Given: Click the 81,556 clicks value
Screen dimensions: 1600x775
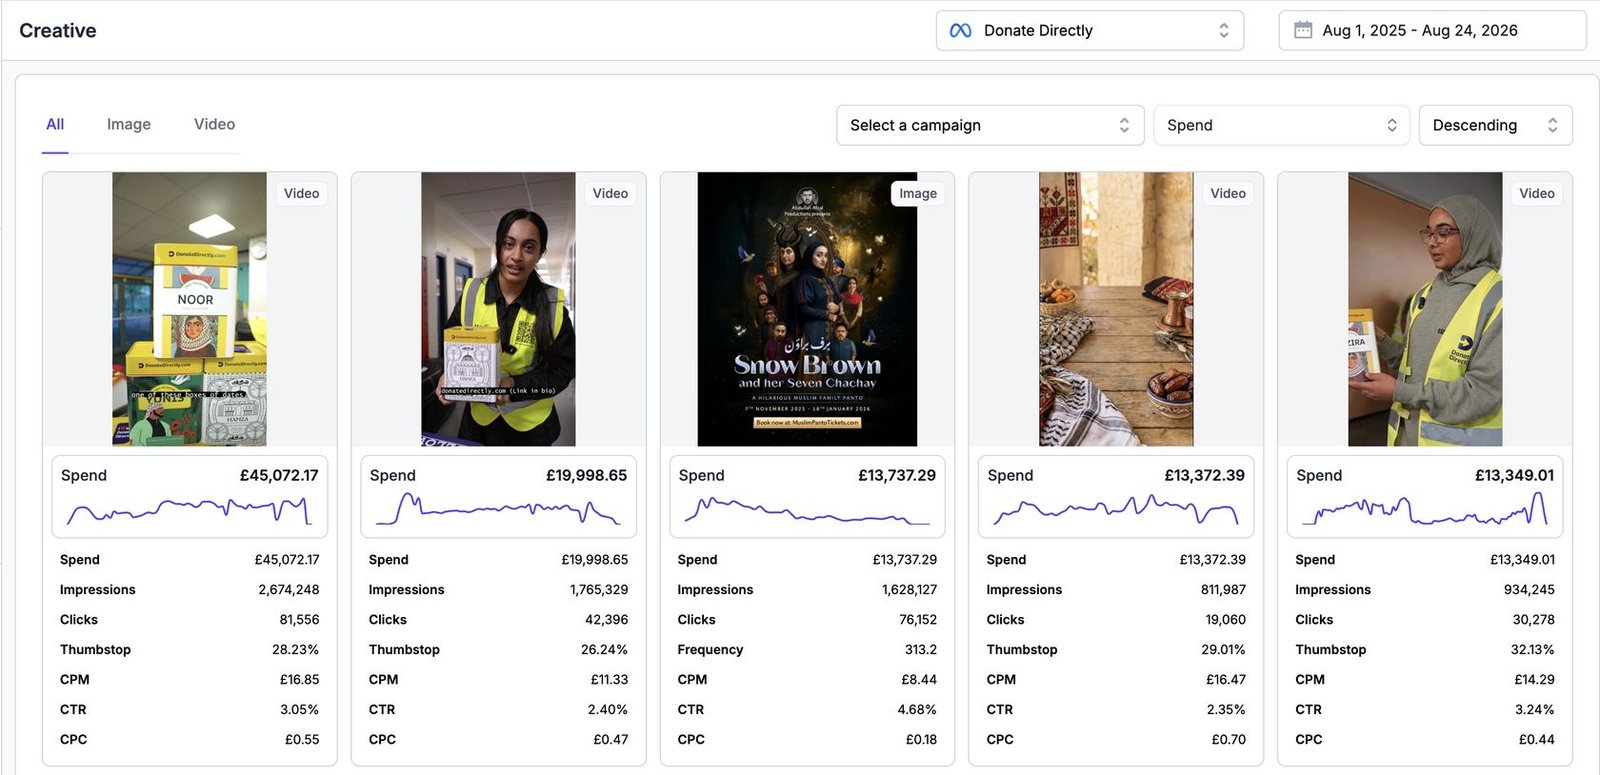Looking at the screenshot, I should [299, 620].
